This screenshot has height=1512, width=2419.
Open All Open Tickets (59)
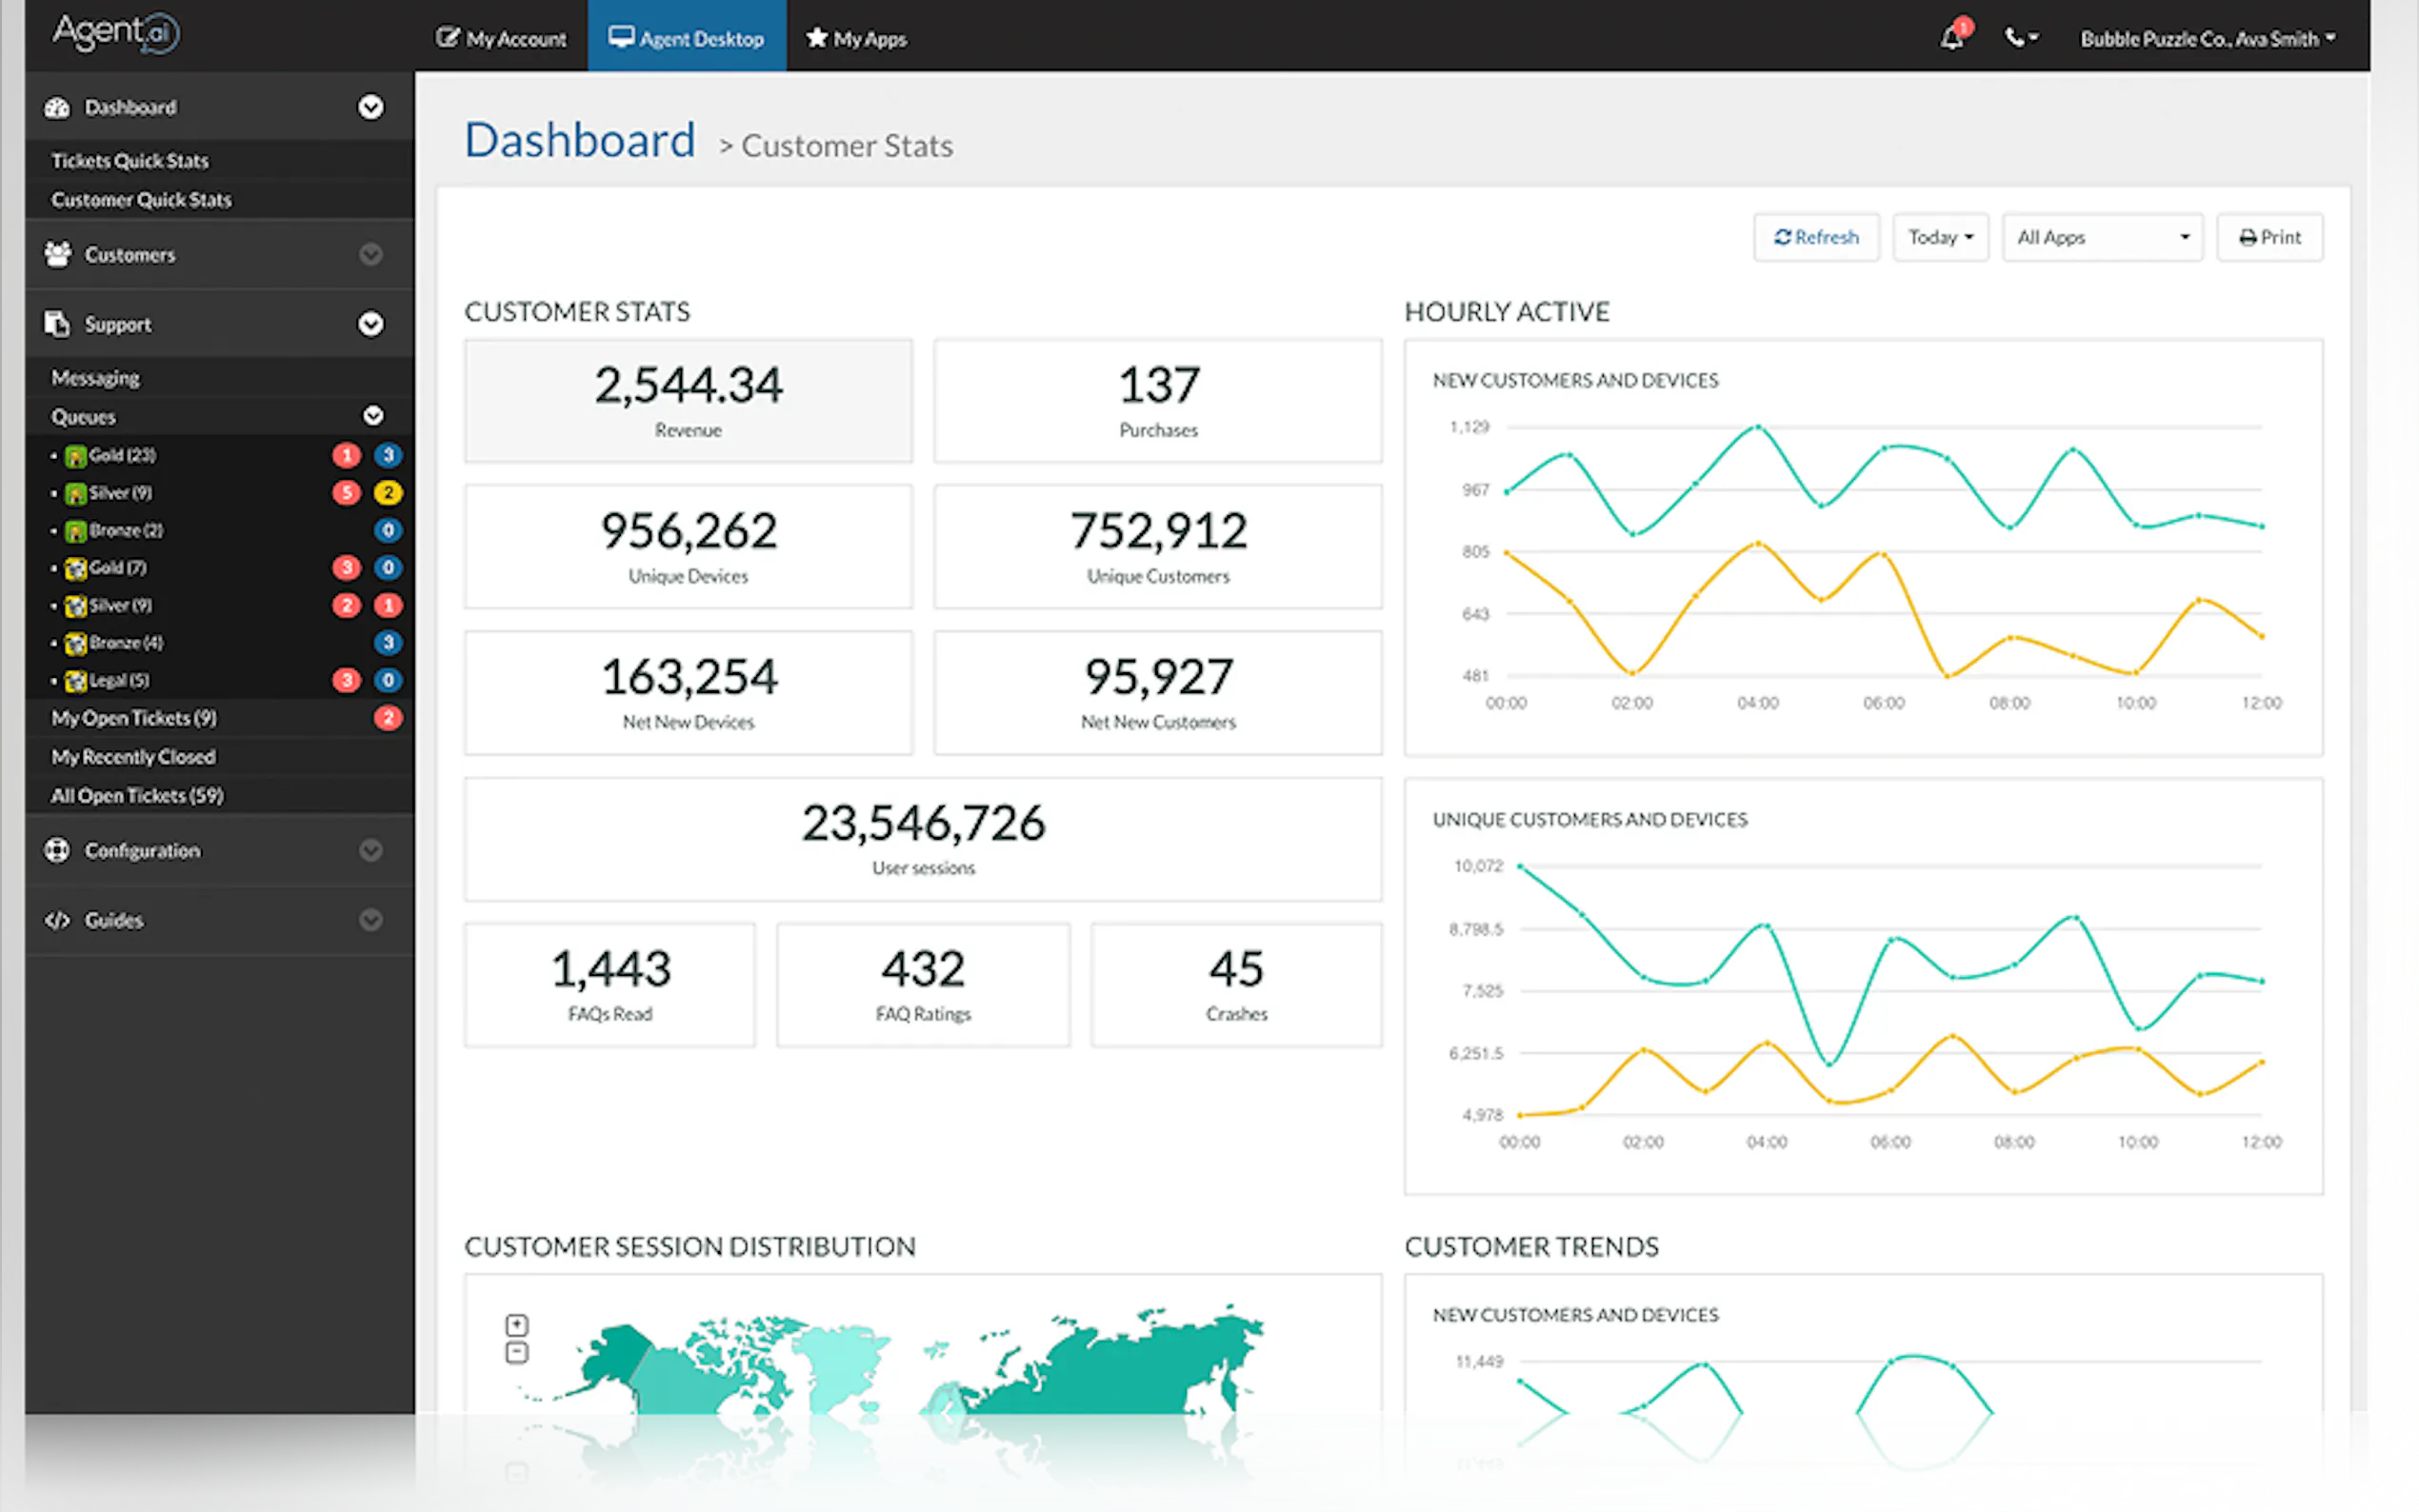[137, 795]
